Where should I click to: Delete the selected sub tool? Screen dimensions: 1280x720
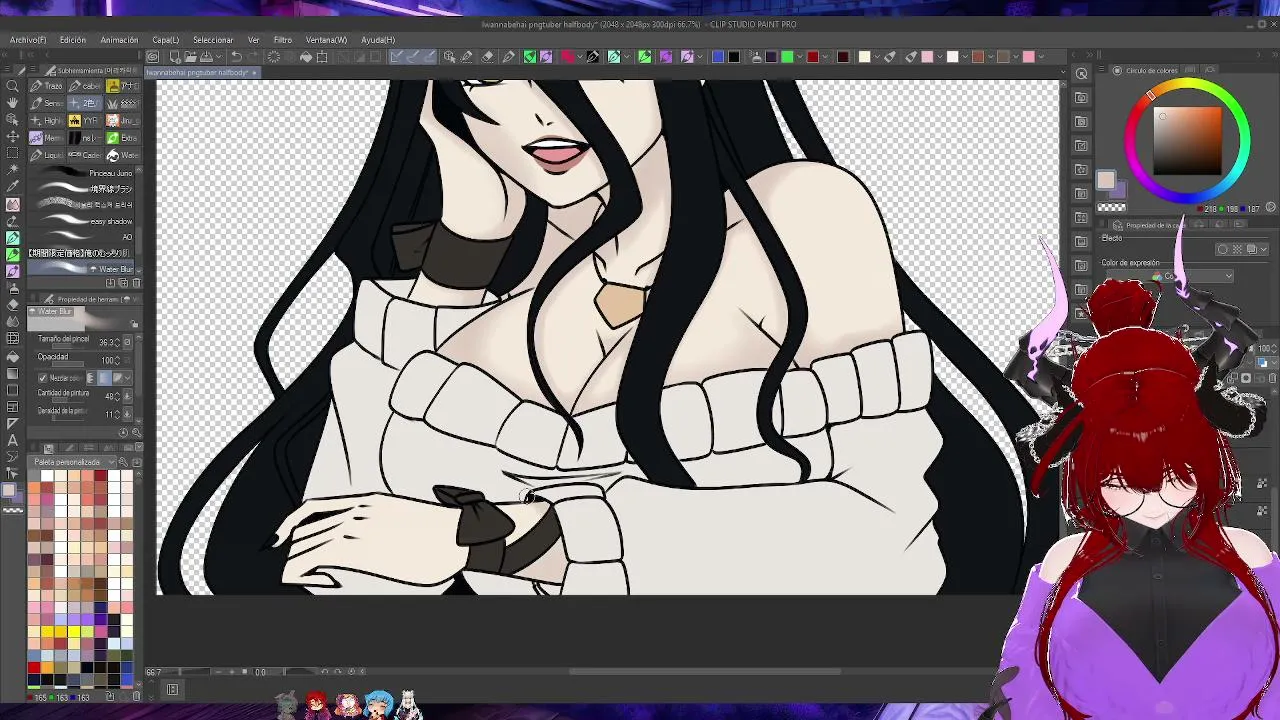tap(136, 283)
